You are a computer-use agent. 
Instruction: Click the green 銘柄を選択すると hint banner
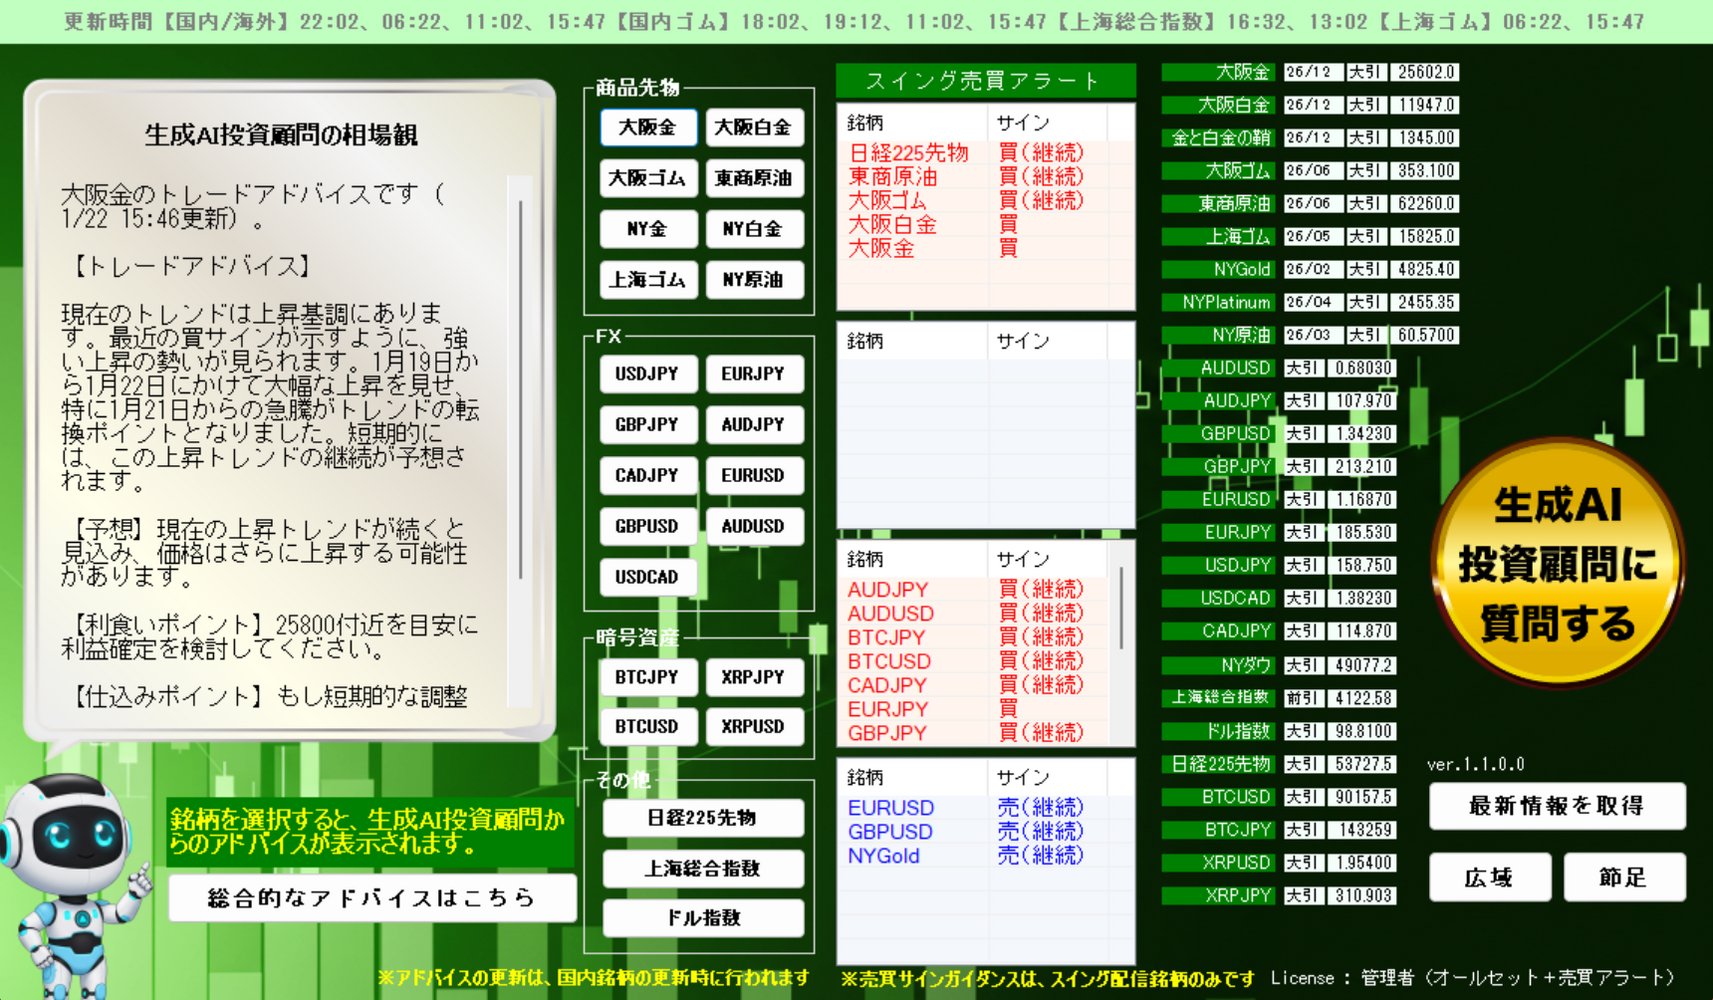(x=370, y=832)
